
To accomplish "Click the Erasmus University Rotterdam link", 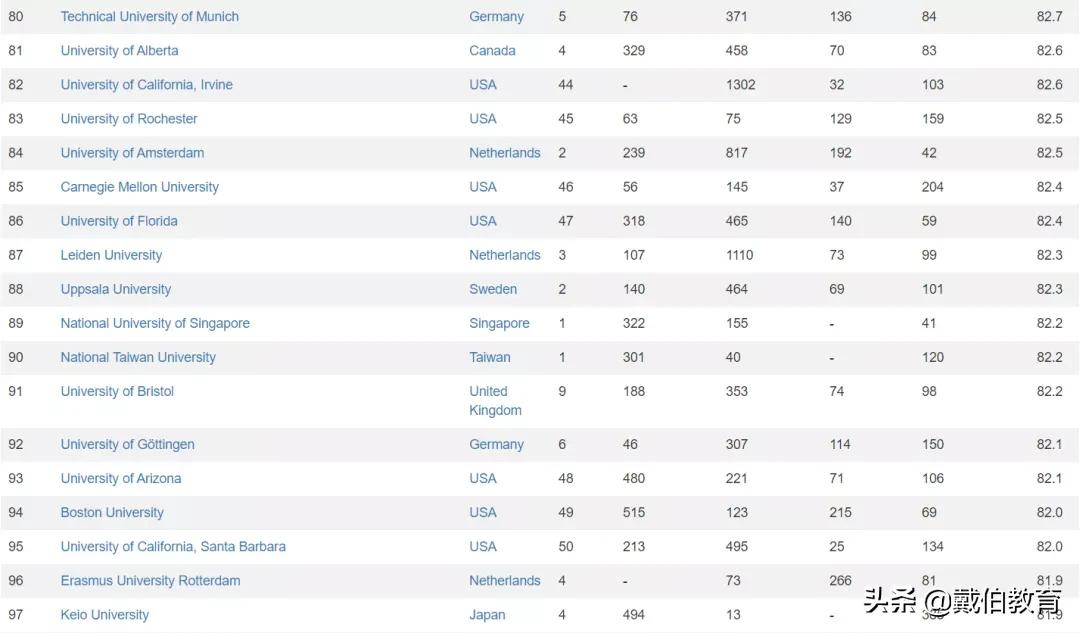I will coord(150,580).
